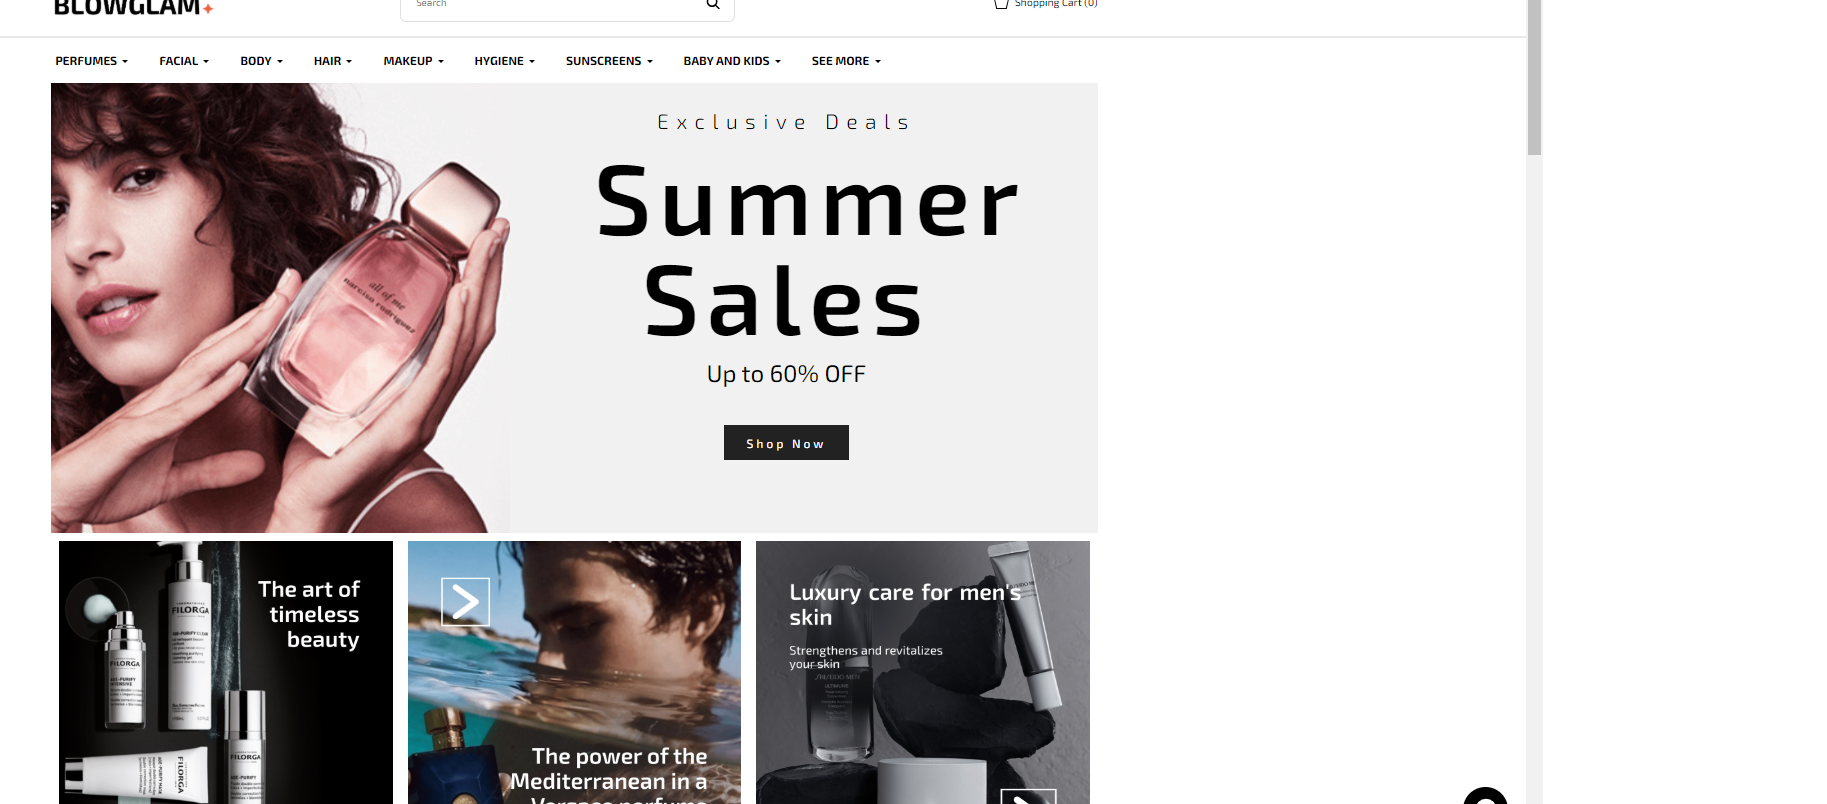1827x804 pixels.
Task: Open the Filorga timeless beauty banner
Action: coord(226,672)
